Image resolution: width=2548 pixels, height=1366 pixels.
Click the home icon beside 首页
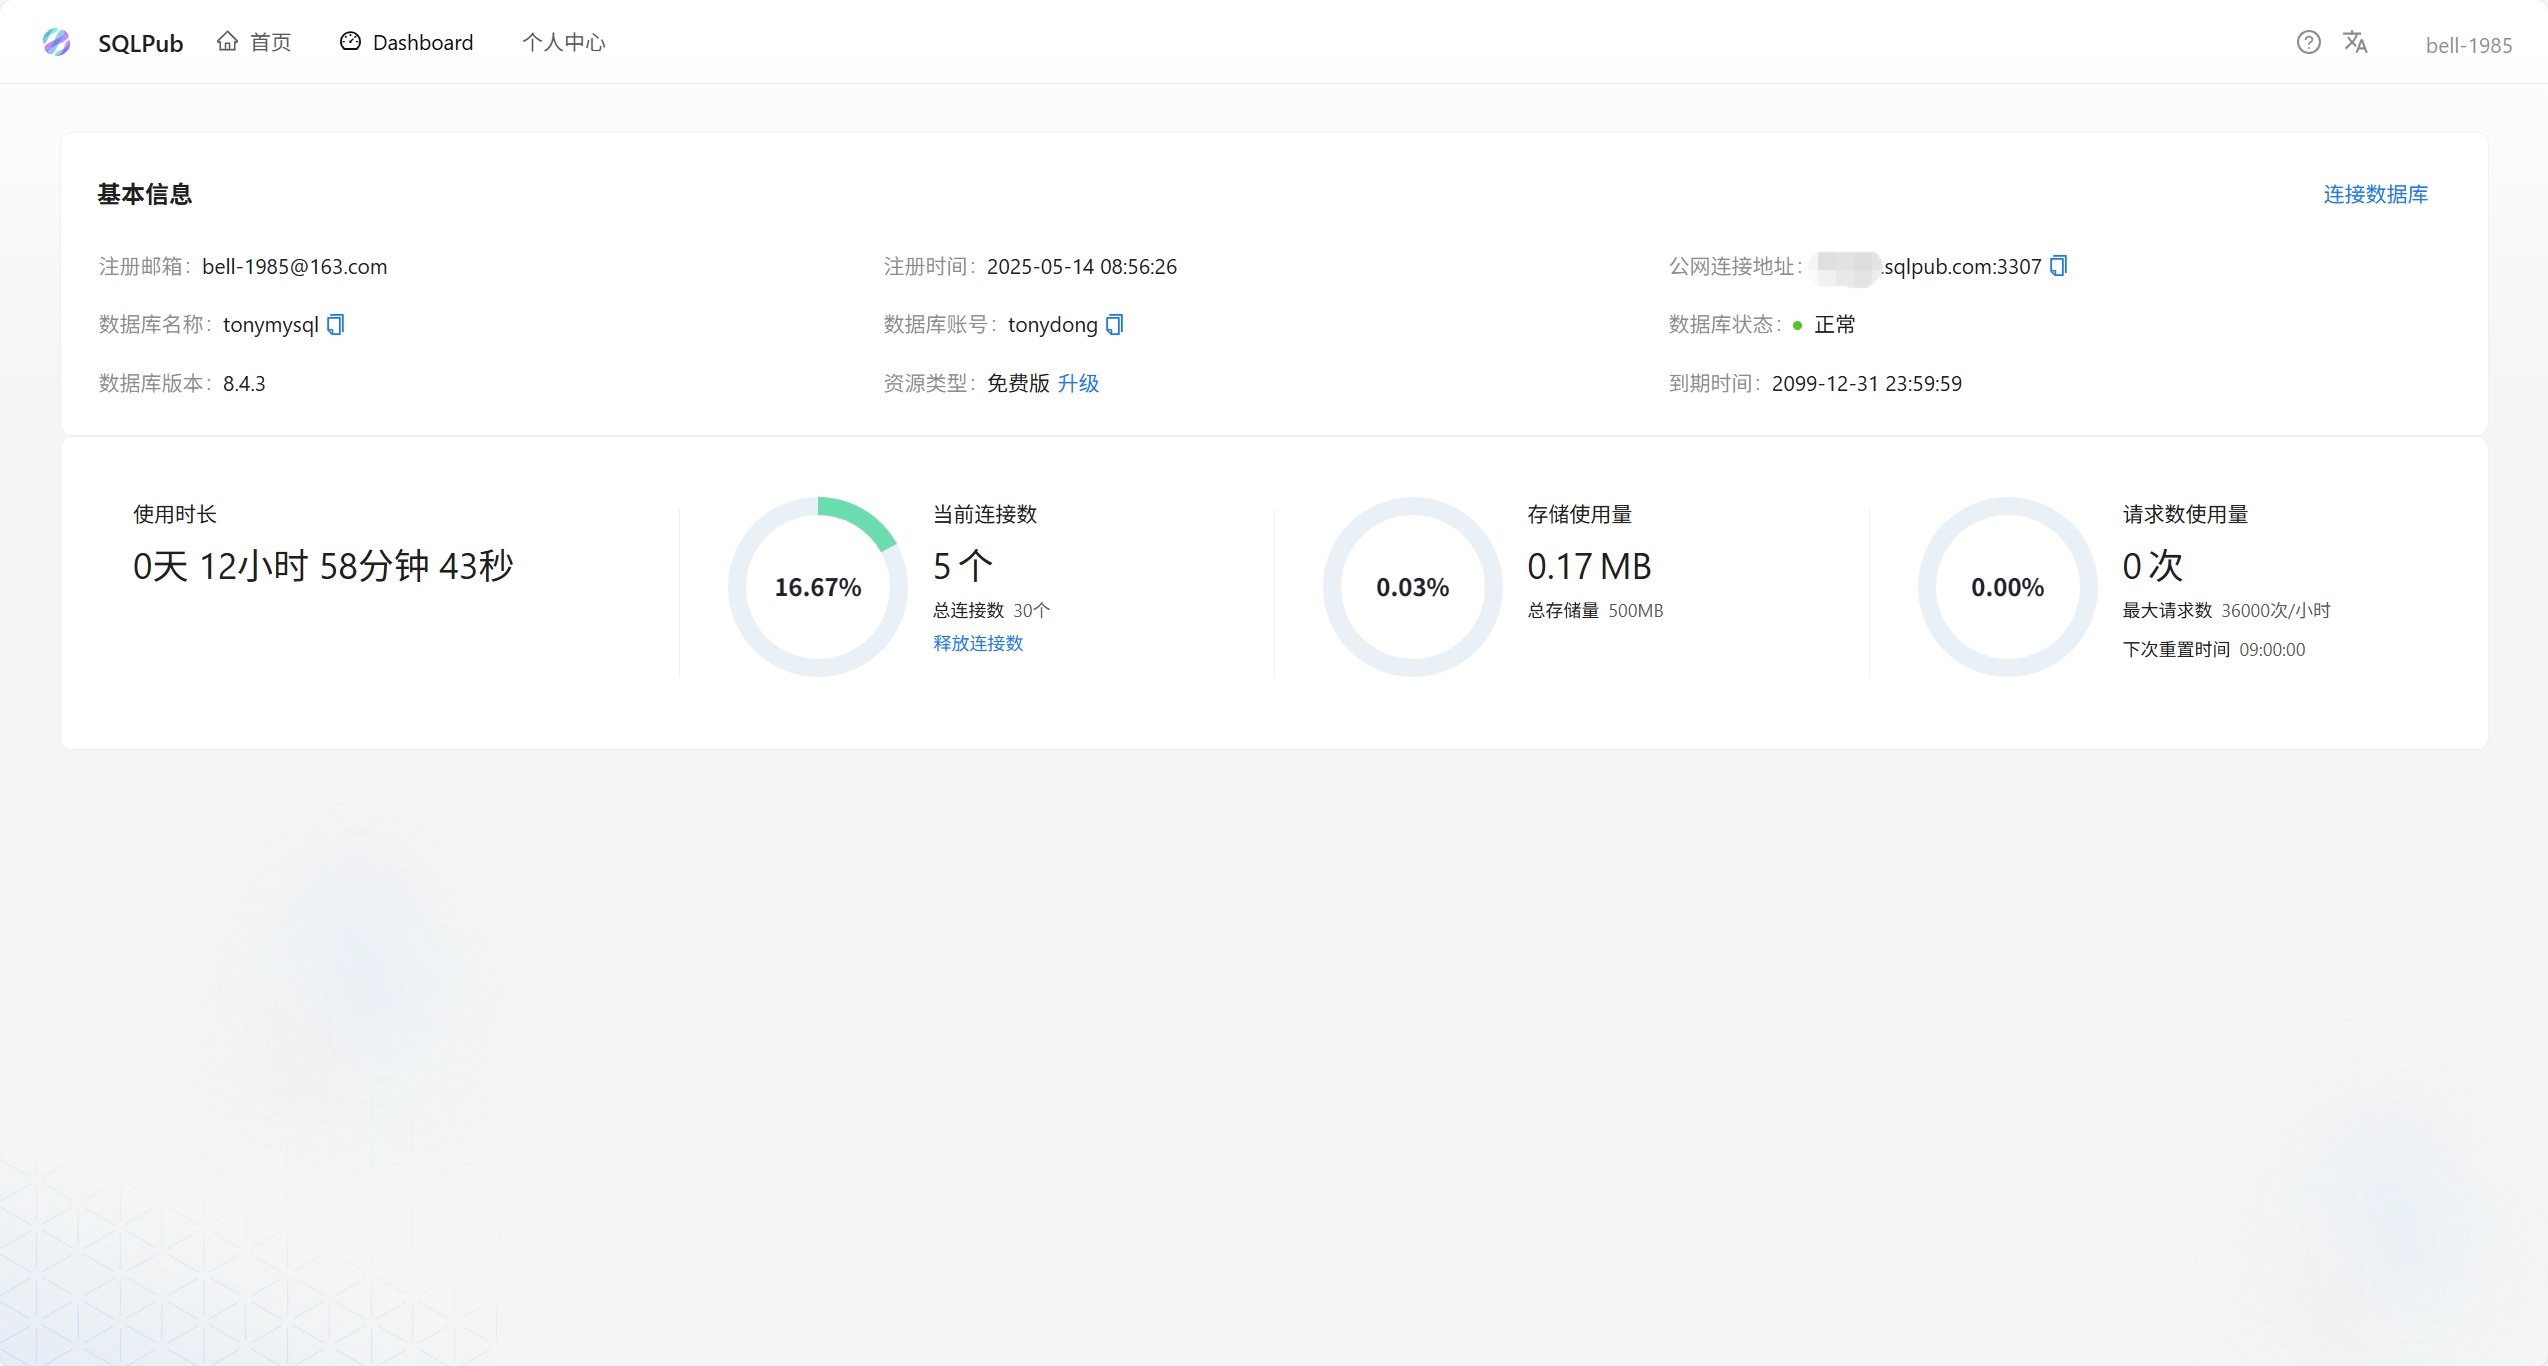228,41
